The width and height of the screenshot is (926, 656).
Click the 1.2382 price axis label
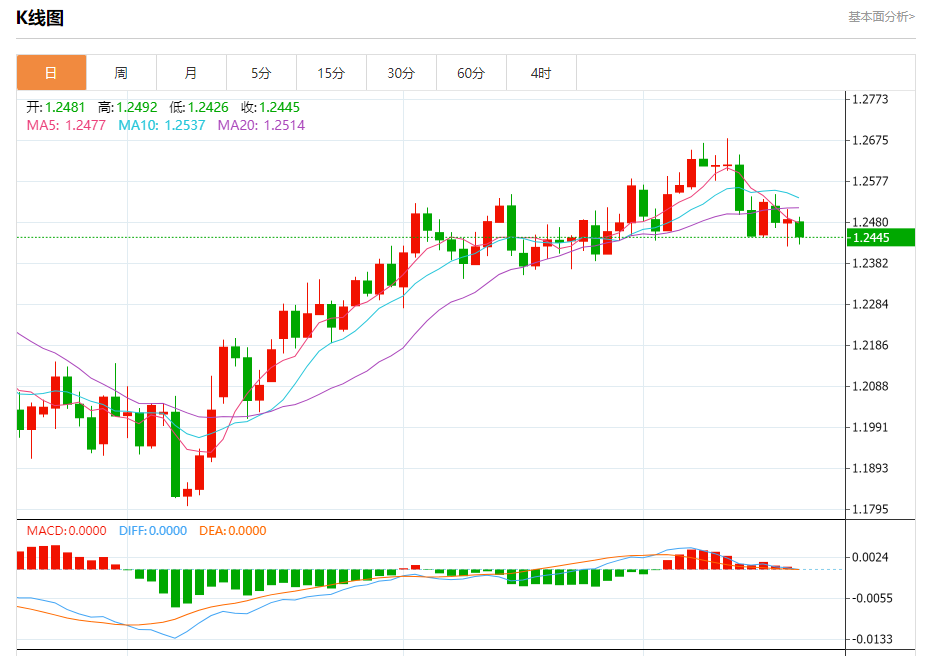point(870,263)
